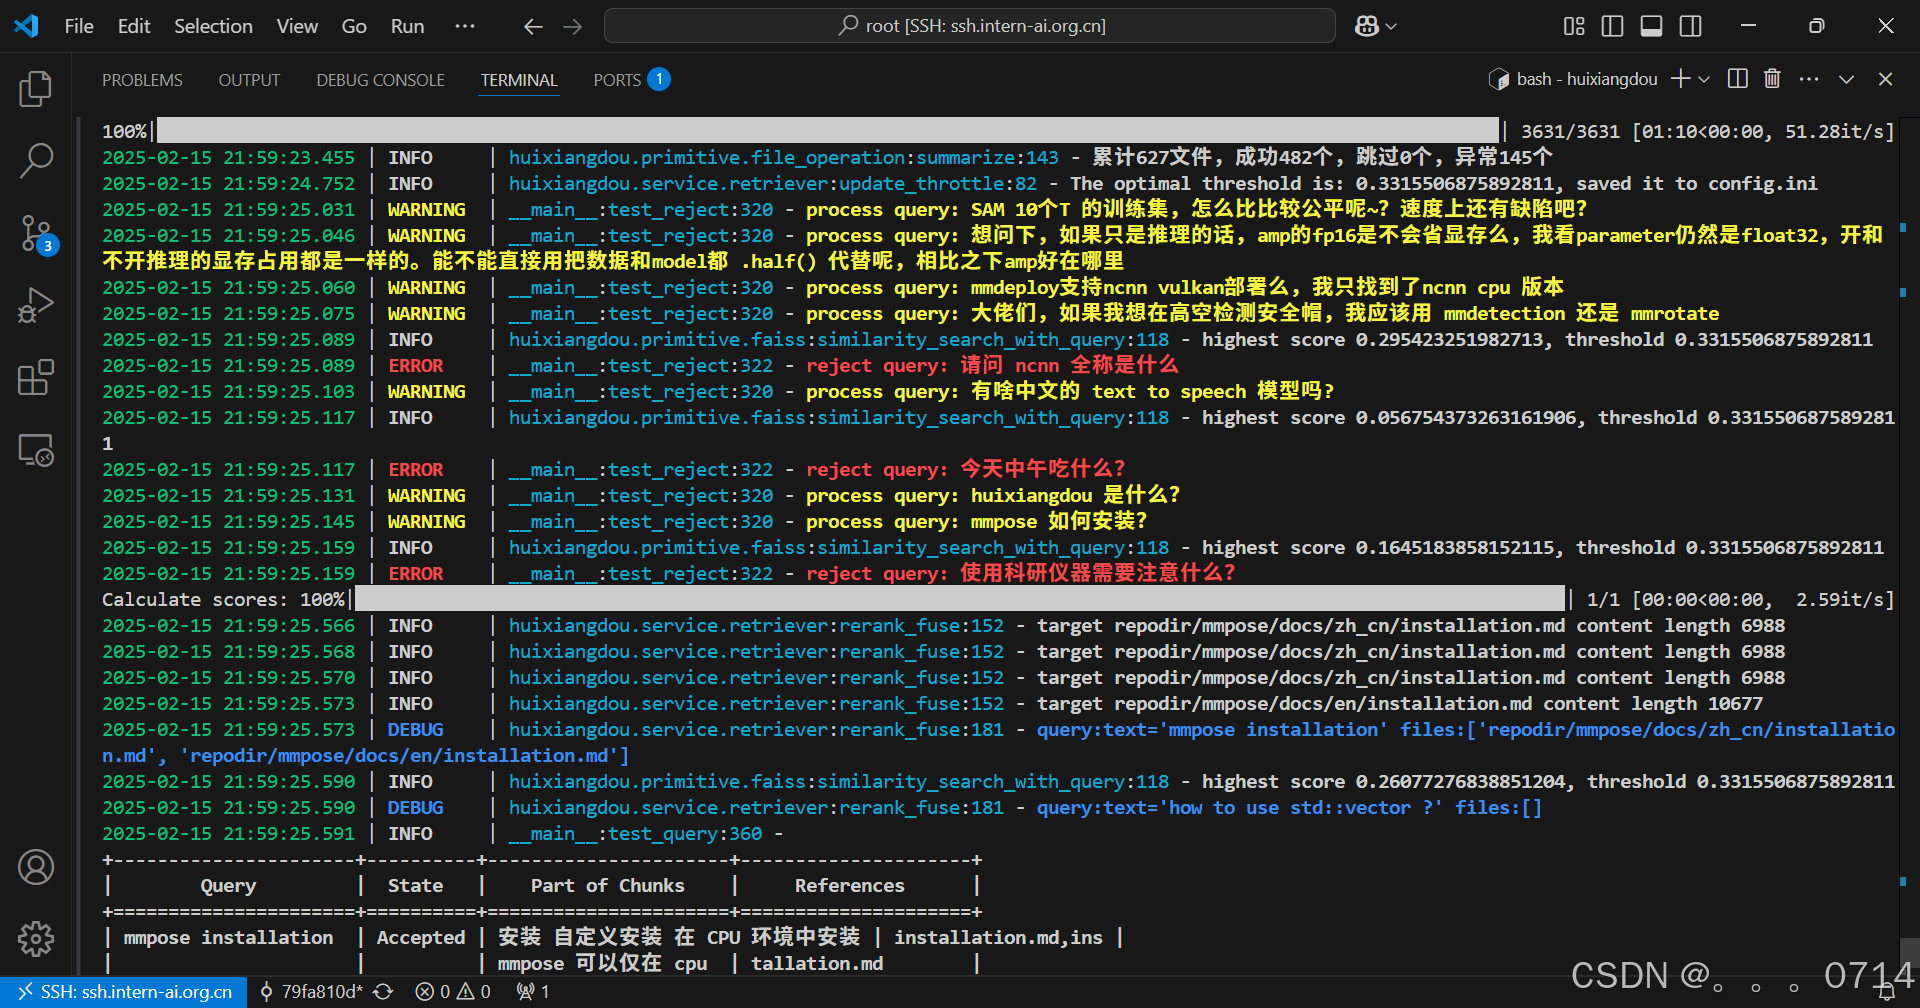The height and width of the screenshot is (1008, 1920).
Task: Open the Copilot chat icon
Action: tap(1367, 26)
